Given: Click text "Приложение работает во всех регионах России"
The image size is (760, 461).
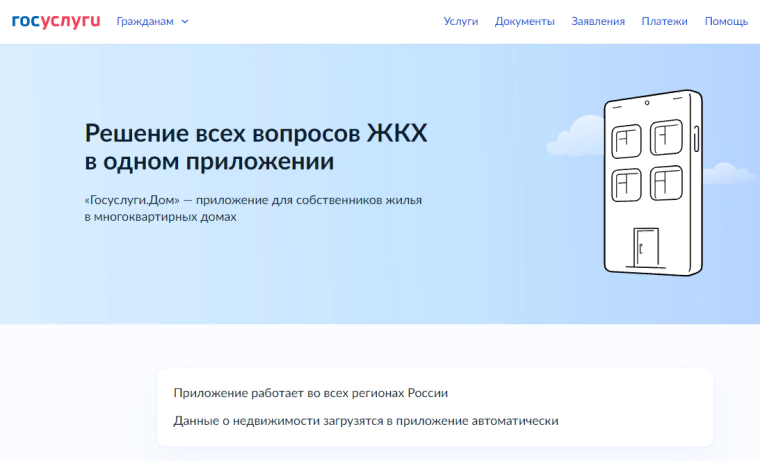Looking at the screenshot, I should pos(311,393).
